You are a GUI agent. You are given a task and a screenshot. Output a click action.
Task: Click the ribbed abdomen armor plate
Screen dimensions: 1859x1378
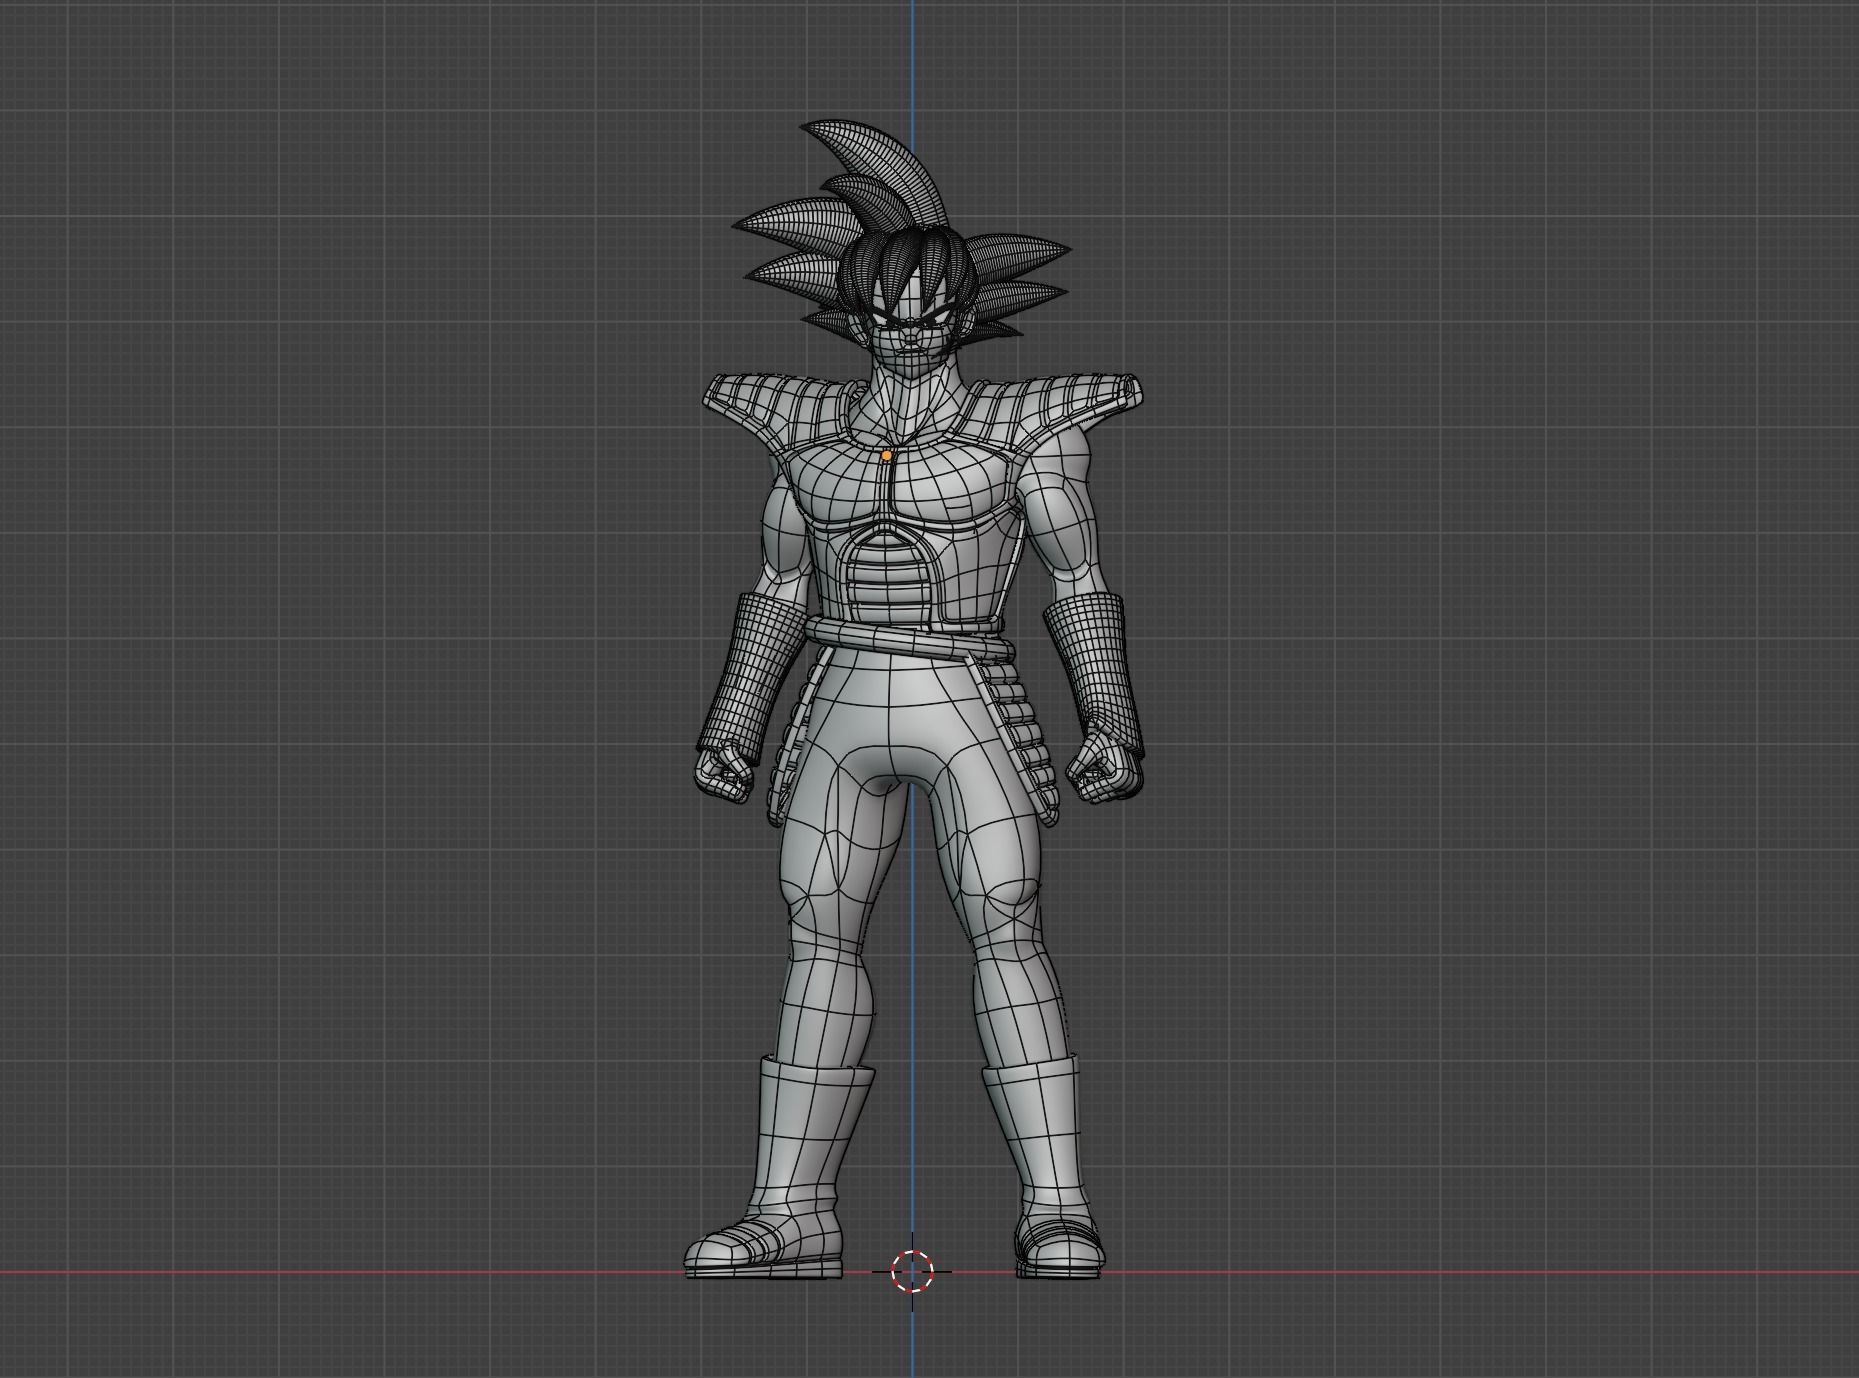(889, 580)
